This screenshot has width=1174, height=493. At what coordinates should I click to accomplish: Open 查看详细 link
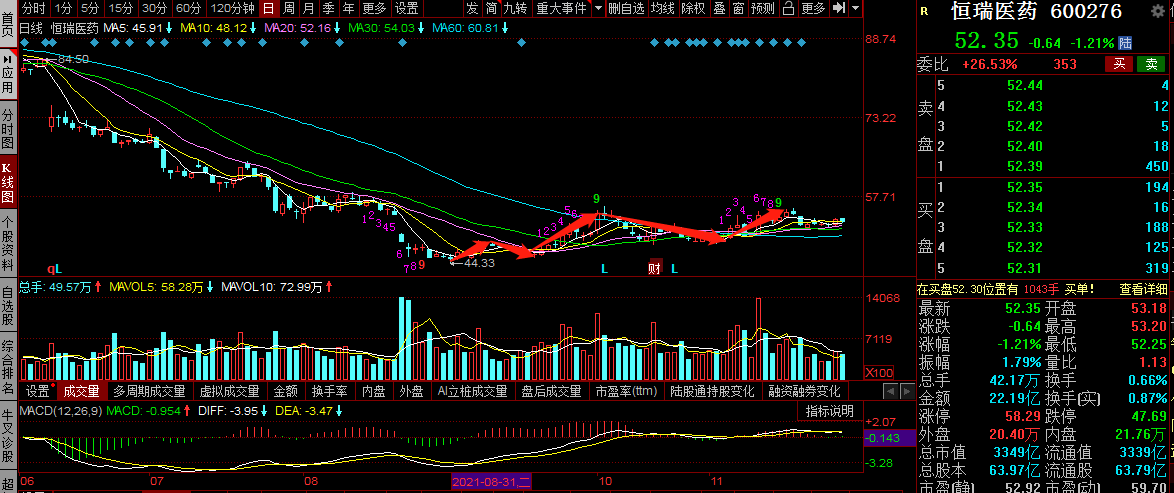point(1143,288)
